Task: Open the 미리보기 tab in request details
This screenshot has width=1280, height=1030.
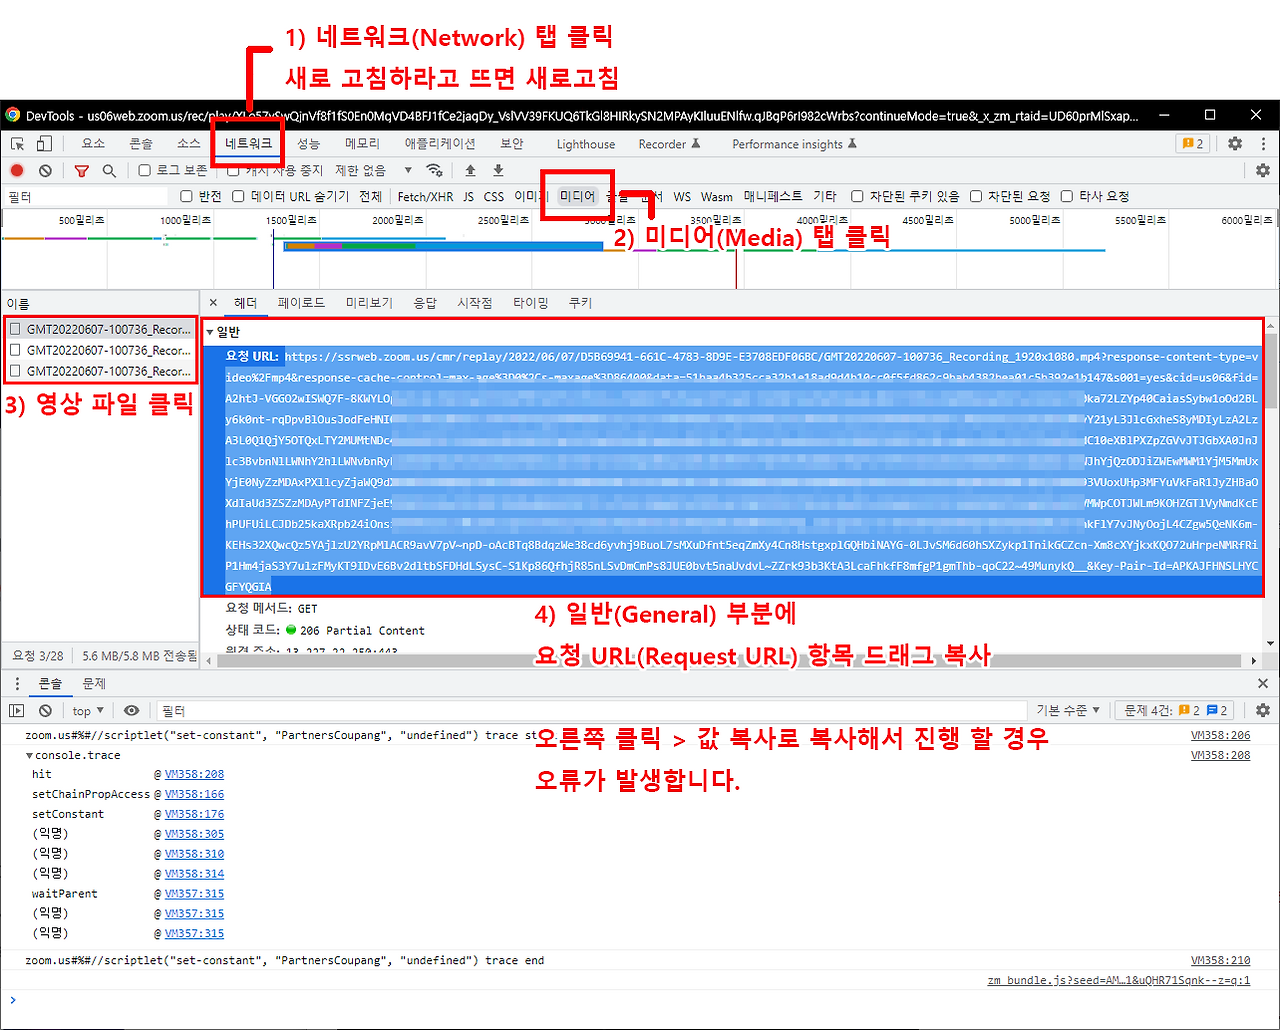Action: 369,303
